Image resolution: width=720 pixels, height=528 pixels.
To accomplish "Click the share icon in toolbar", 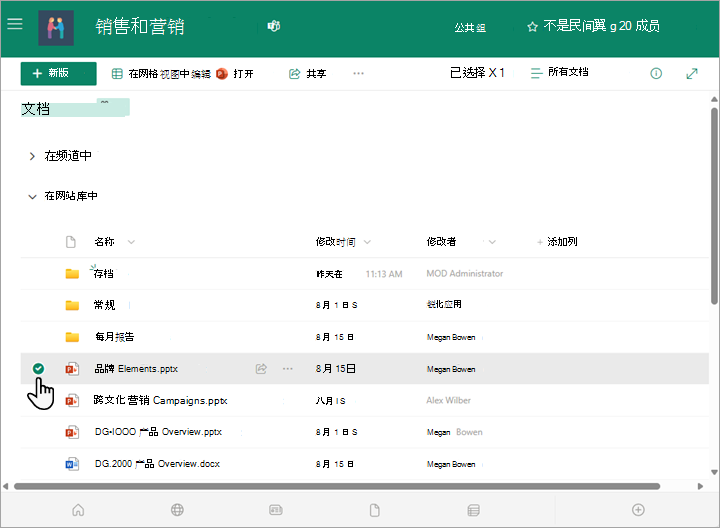I will pyautogui.click(x=294, y=73).
